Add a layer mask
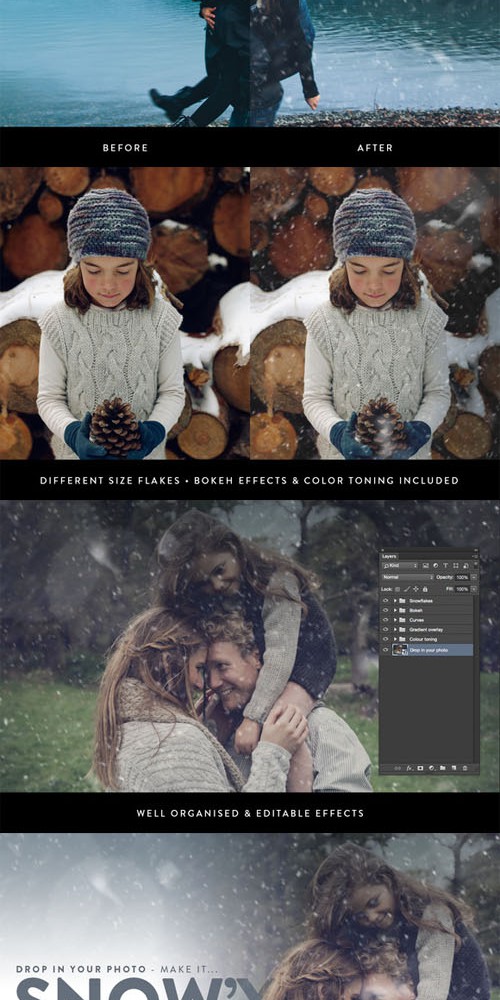This screenshot has width=500, height=1000. coord(420,768)
